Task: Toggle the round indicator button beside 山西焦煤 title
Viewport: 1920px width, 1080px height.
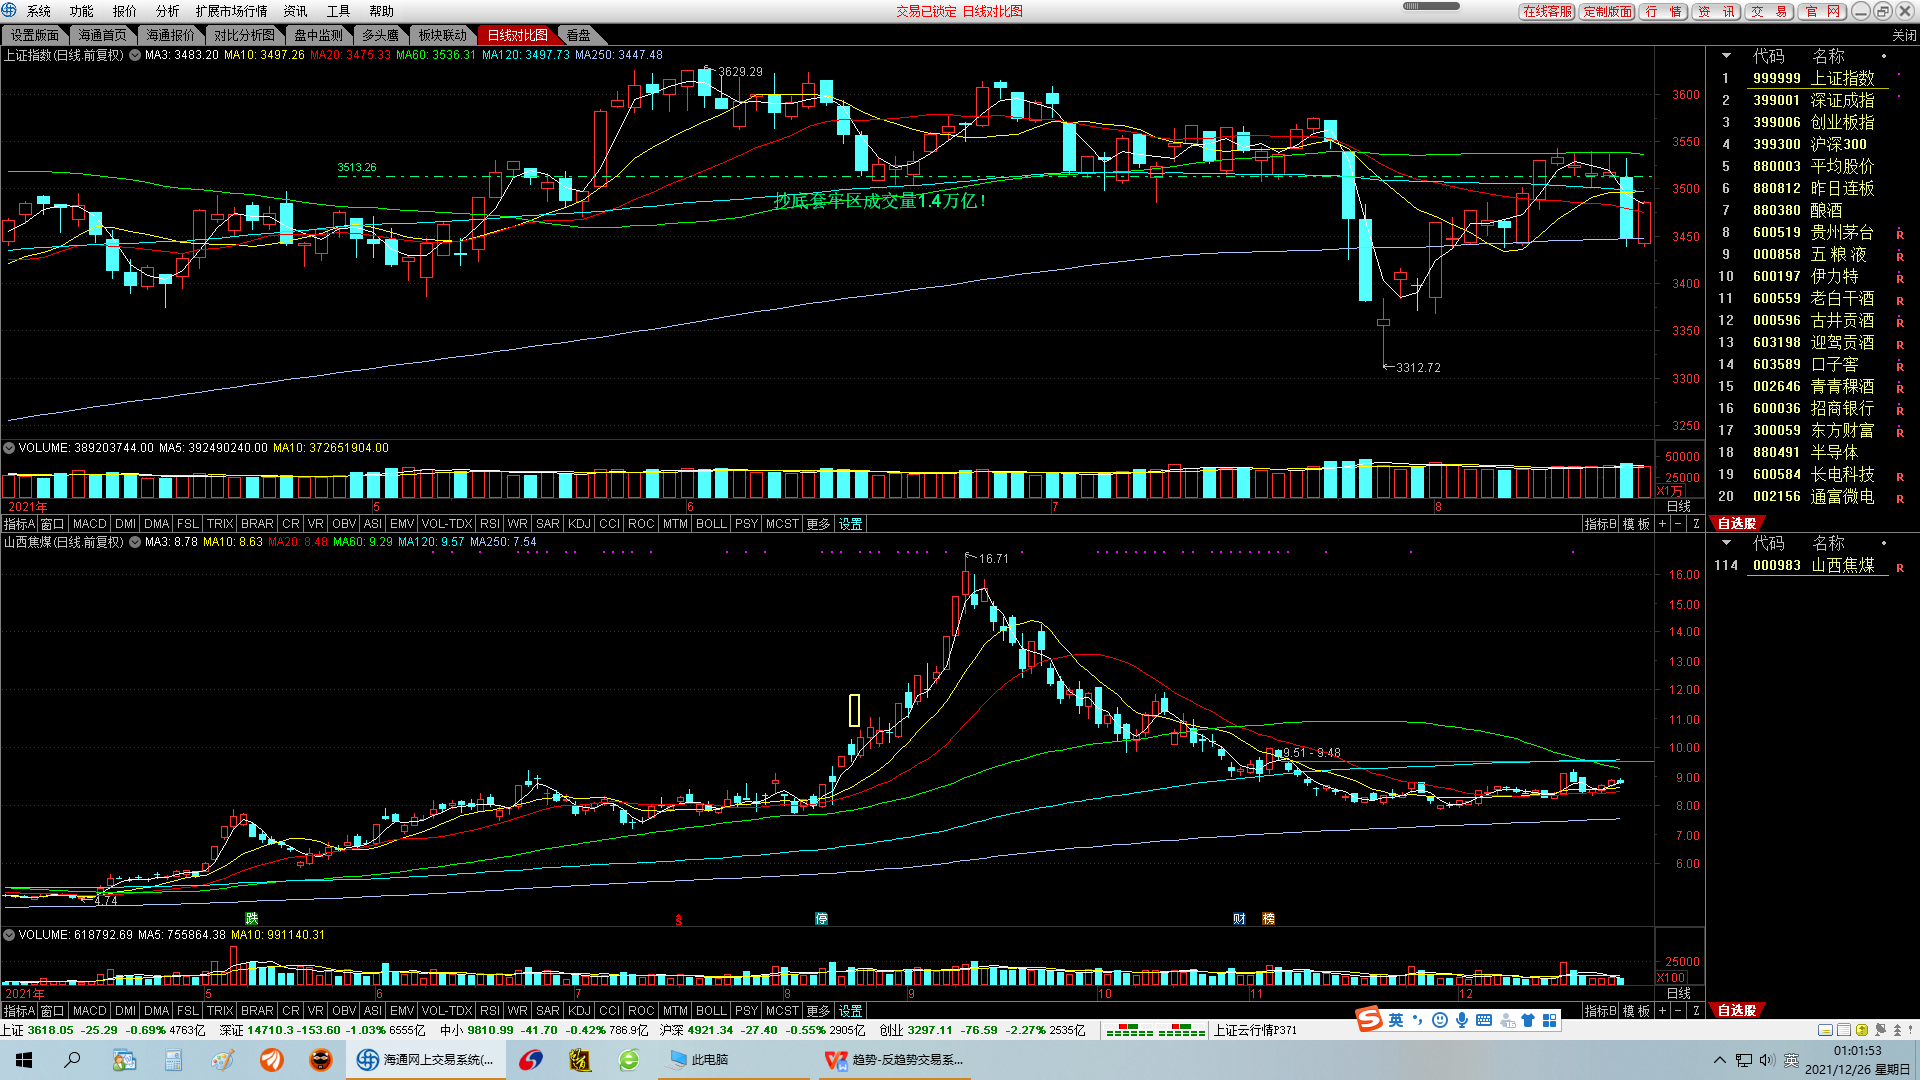Action: pos(135,542)
